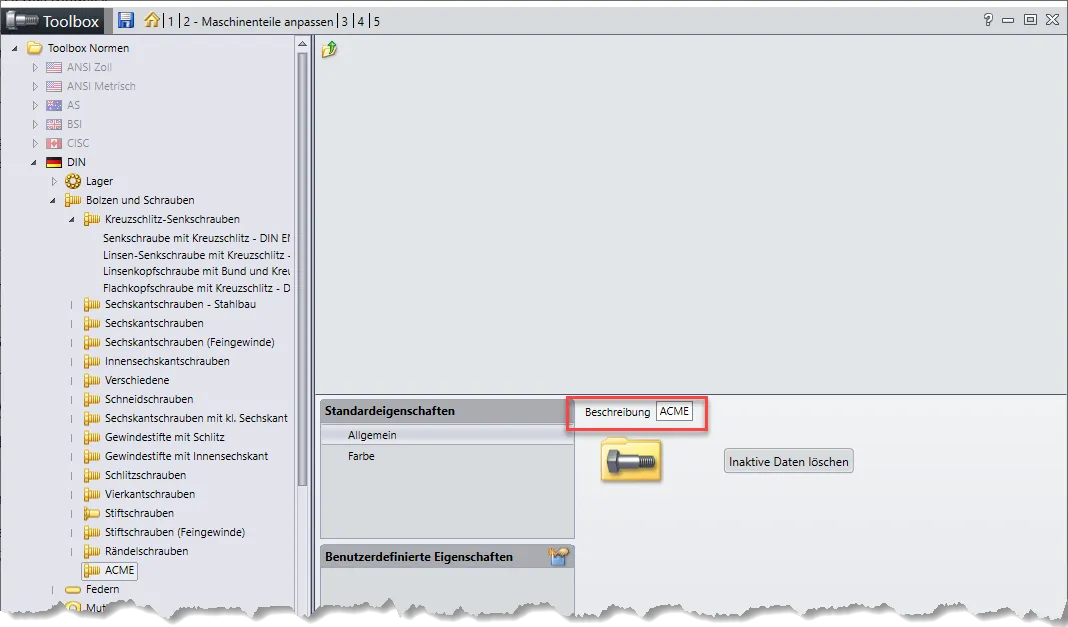Select the ACME folder in the tree

click(x=119, y=570)
